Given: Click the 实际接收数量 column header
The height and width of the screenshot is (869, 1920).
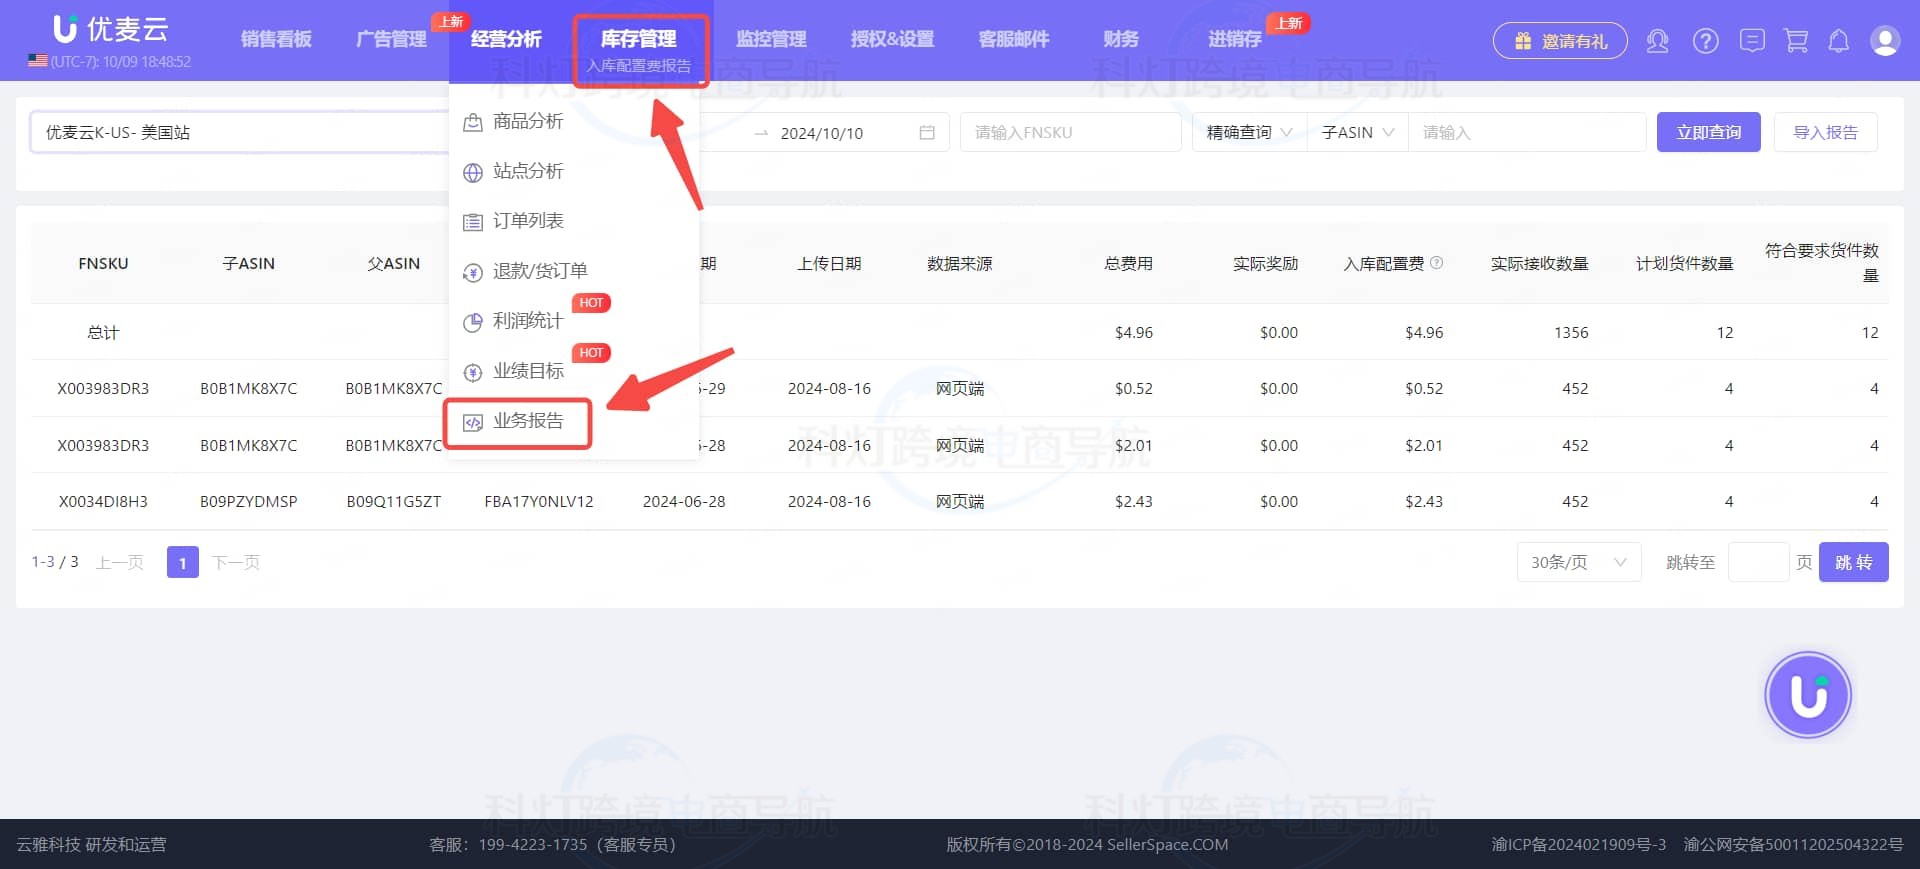Looking at the screenshot, I should click(1539, 263).
